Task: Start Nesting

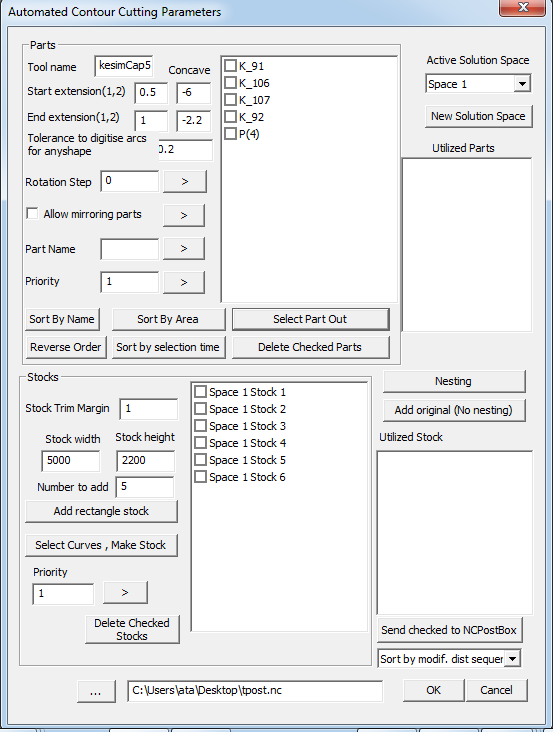Action: 454,381
